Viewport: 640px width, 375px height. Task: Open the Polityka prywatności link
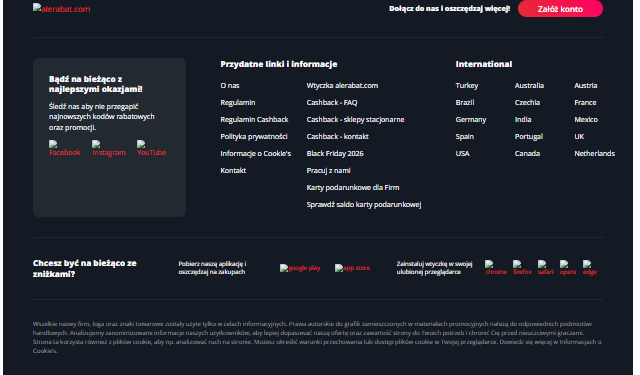254,137
